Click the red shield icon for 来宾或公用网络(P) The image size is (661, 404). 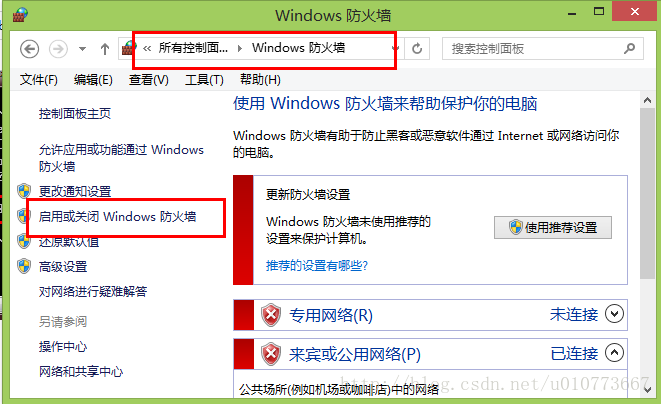(271, 353)
